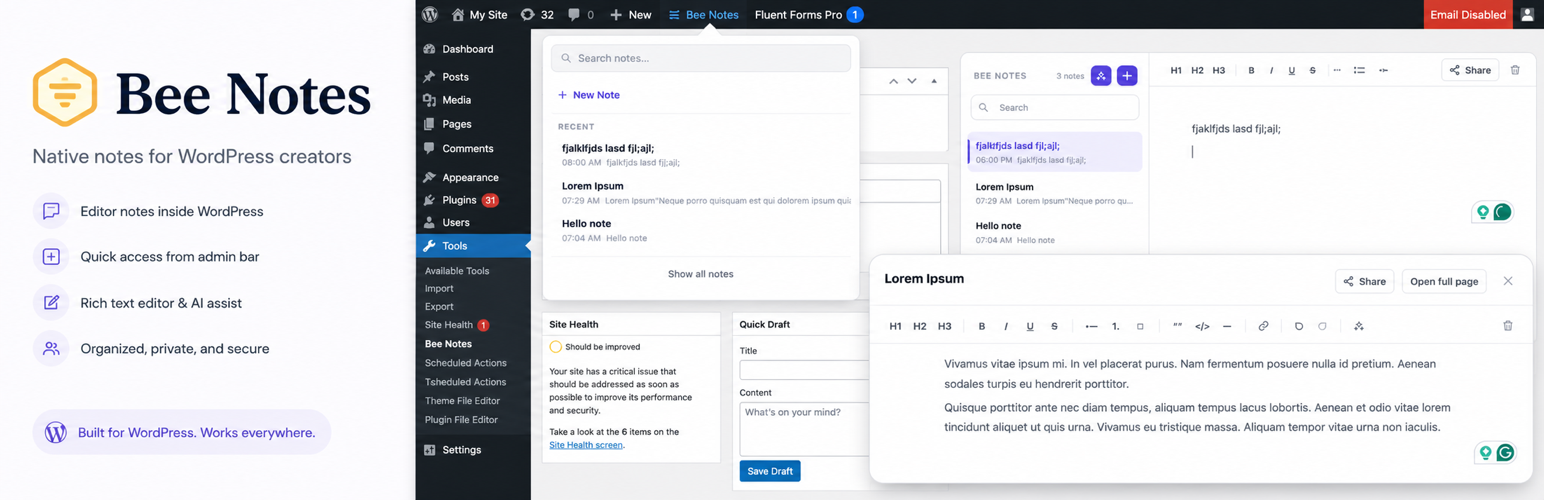Screen dimensions: 1544x500
Task: Open Fluent Forms Pro in the admin bar
Action: pyautogui.click(x=808, y=15)
